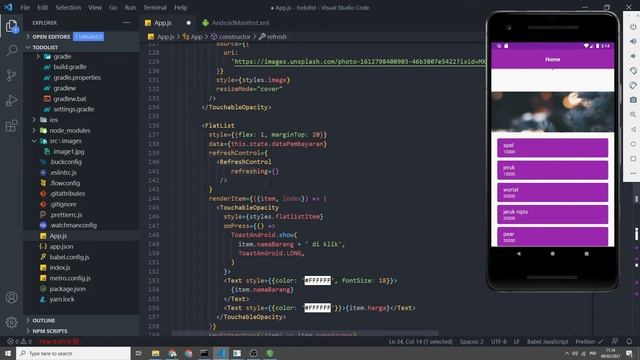Take emulator screenshot with camera icon
The height and width of the screenshot is (360, 640).
click(x=633, y=100)
